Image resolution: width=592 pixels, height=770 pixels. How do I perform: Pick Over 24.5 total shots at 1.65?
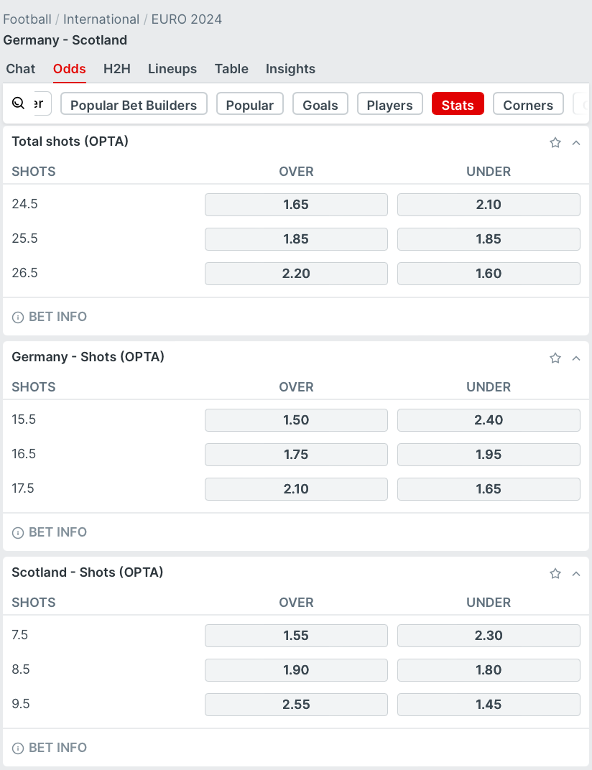[x=296, y=204]
